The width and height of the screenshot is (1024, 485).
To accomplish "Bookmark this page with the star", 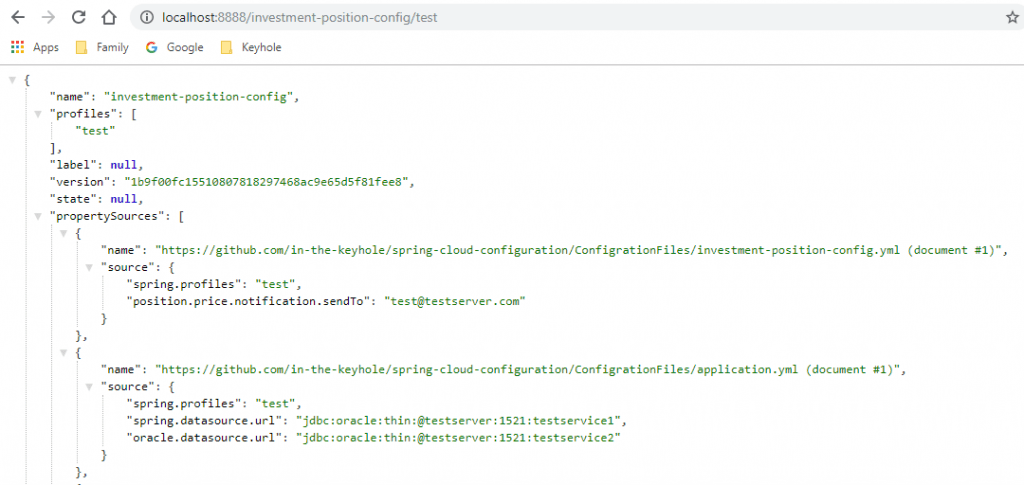I will 1011,18.
